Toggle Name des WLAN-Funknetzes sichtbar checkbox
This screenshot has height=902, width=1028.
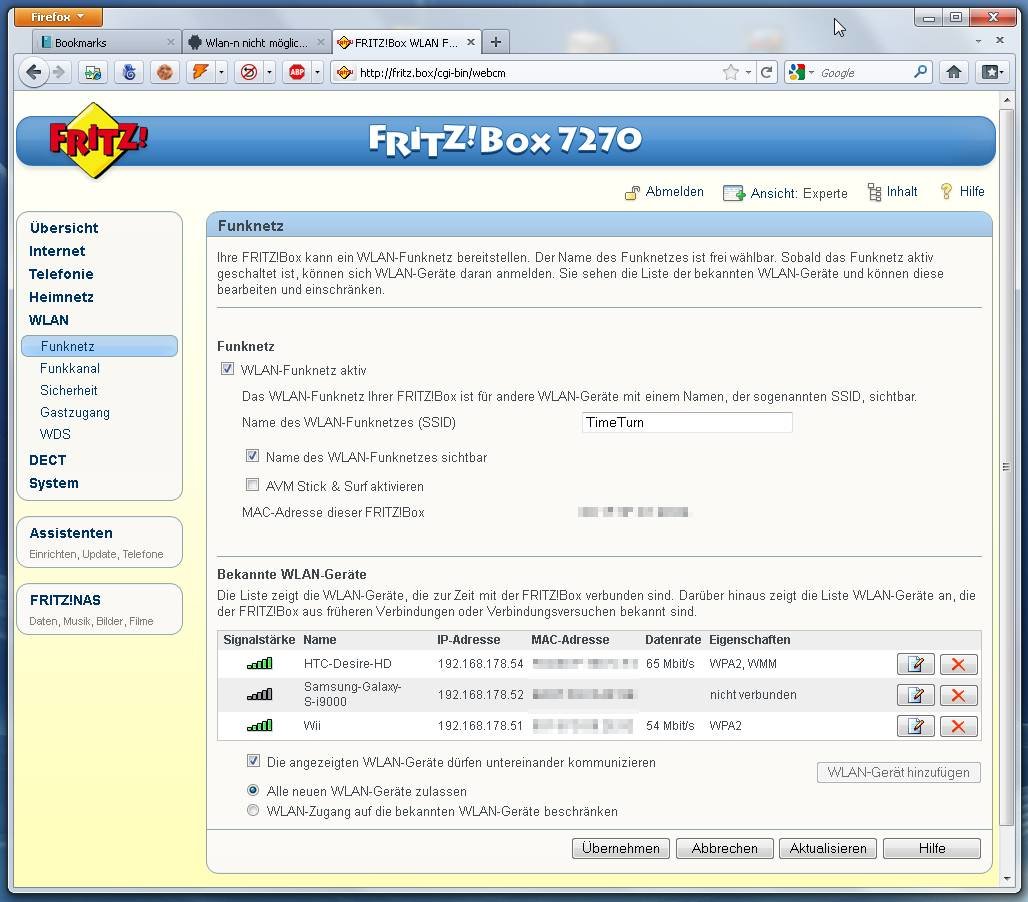(252, 456)
